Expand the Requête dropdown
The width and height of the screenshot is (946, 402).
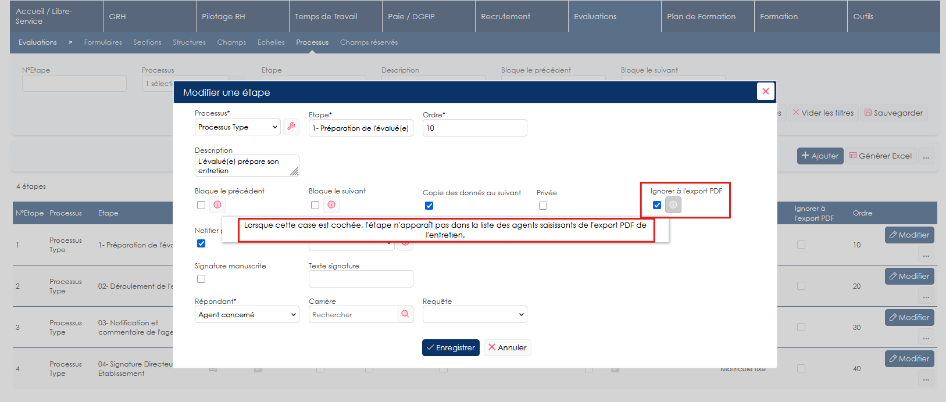(475, 314)
